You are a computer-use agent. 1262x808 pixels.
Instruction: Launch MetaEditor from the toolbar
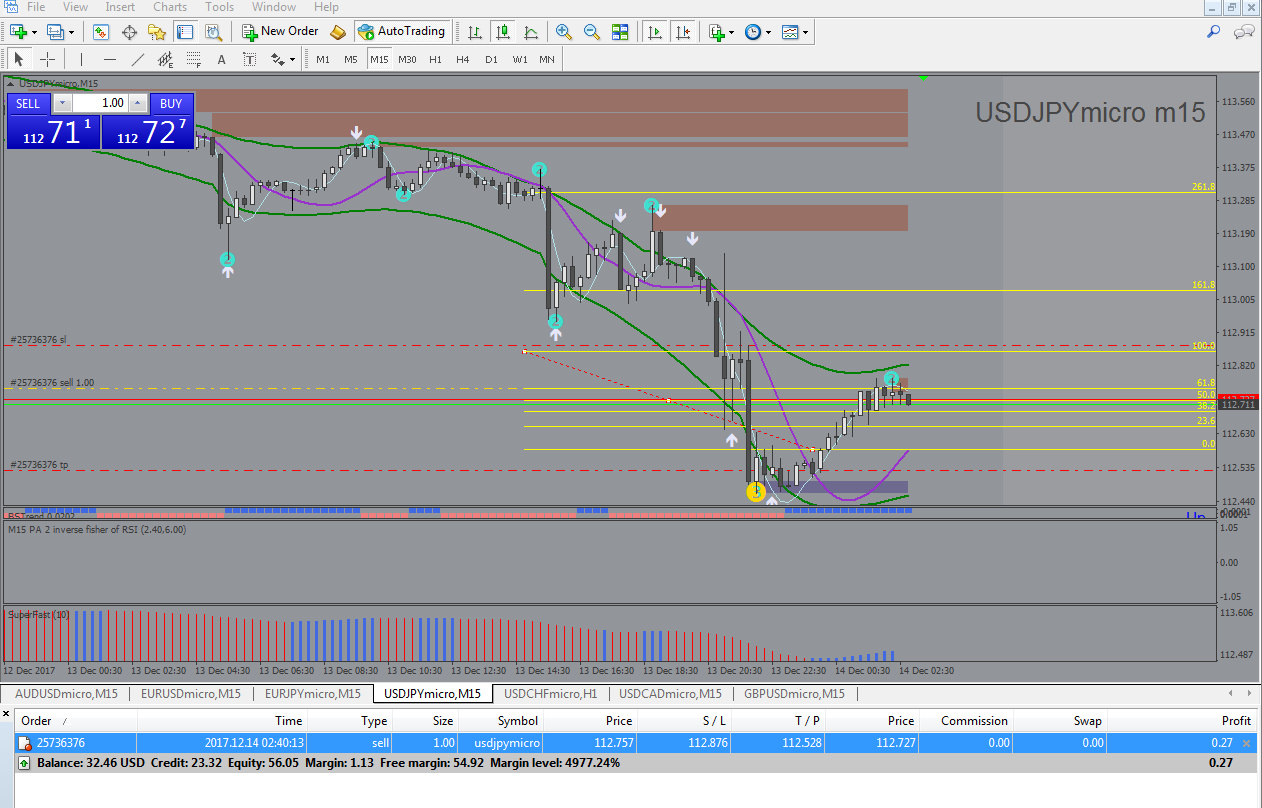click(x=338, y=32)
